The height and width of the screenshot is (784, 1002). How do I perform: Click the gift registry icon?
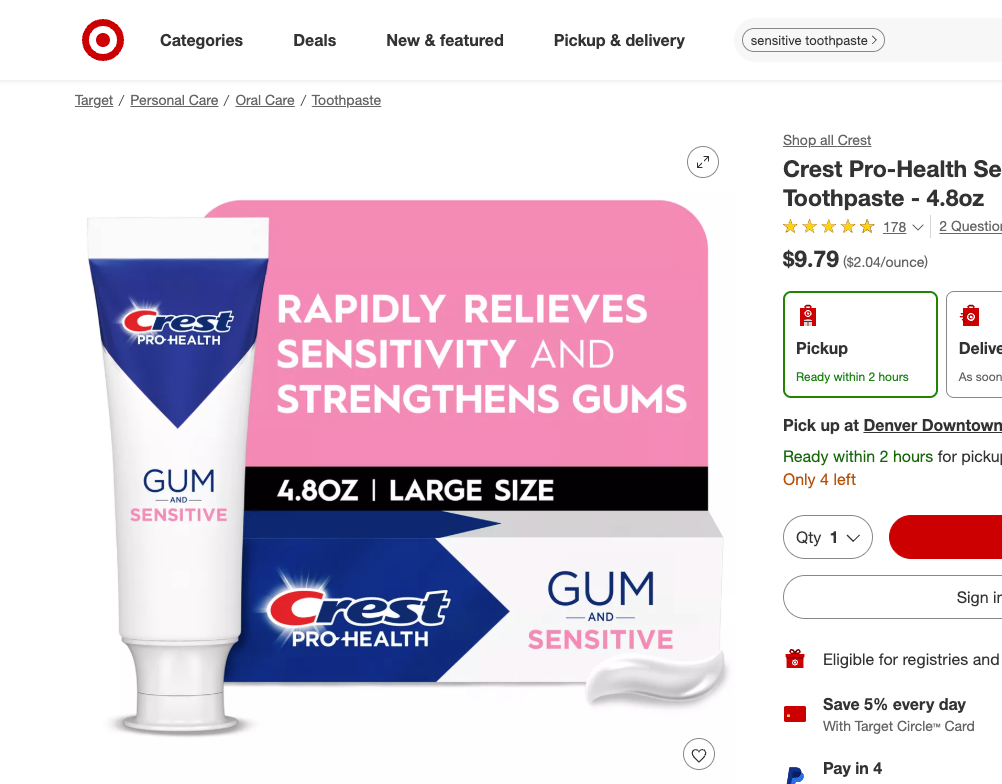(795, 659)
